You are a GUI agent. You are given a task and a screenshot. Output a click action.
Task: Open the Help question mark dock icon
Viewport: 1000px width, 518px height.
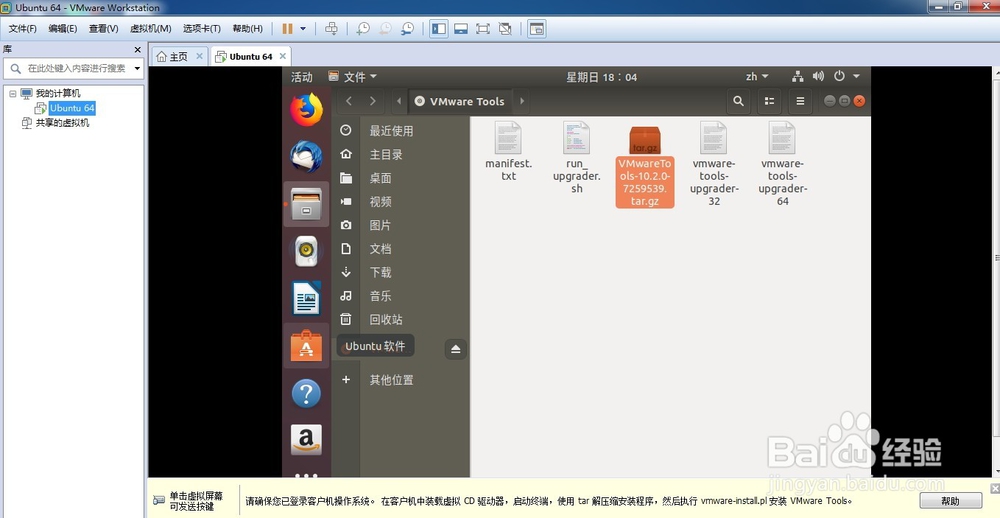pos(306,394)
